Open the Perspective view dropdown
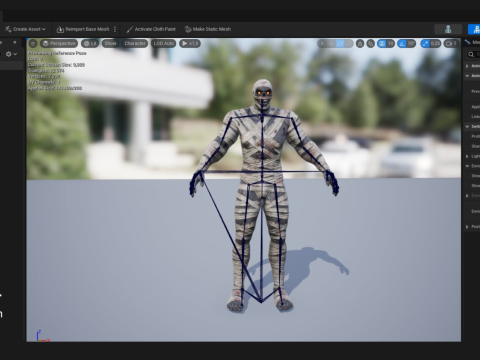480x360 pixels. coord(59,43)
